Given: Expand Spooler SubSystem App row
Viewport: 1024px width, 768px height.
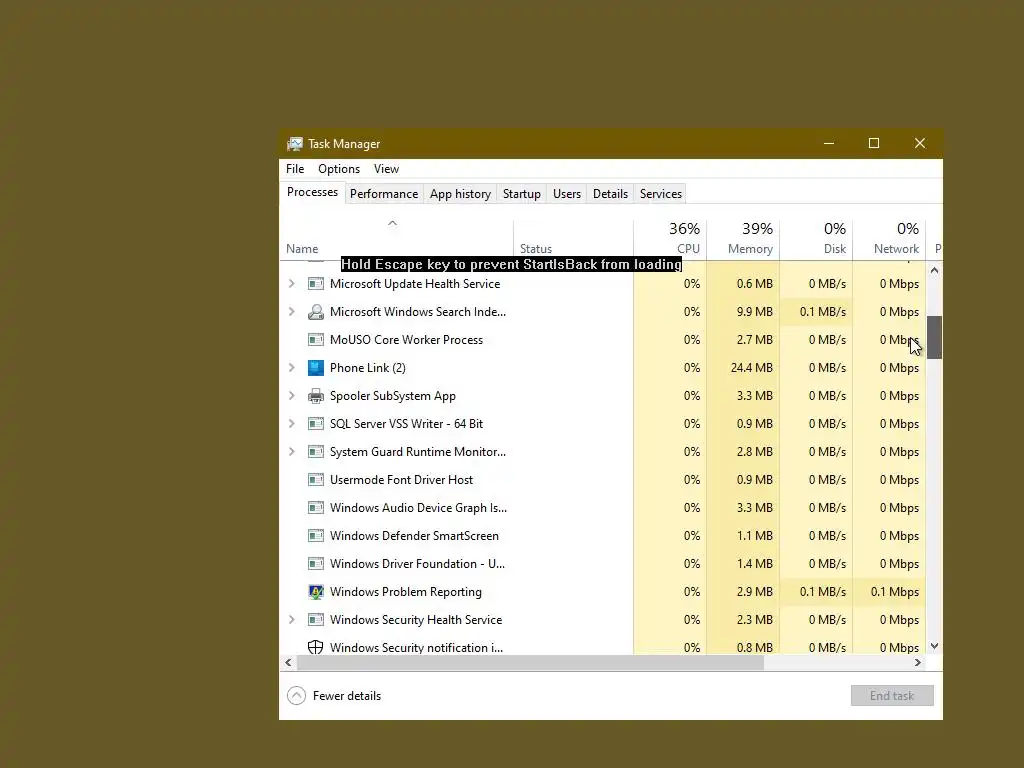Looking at the screenshot, I should point(291,396).
